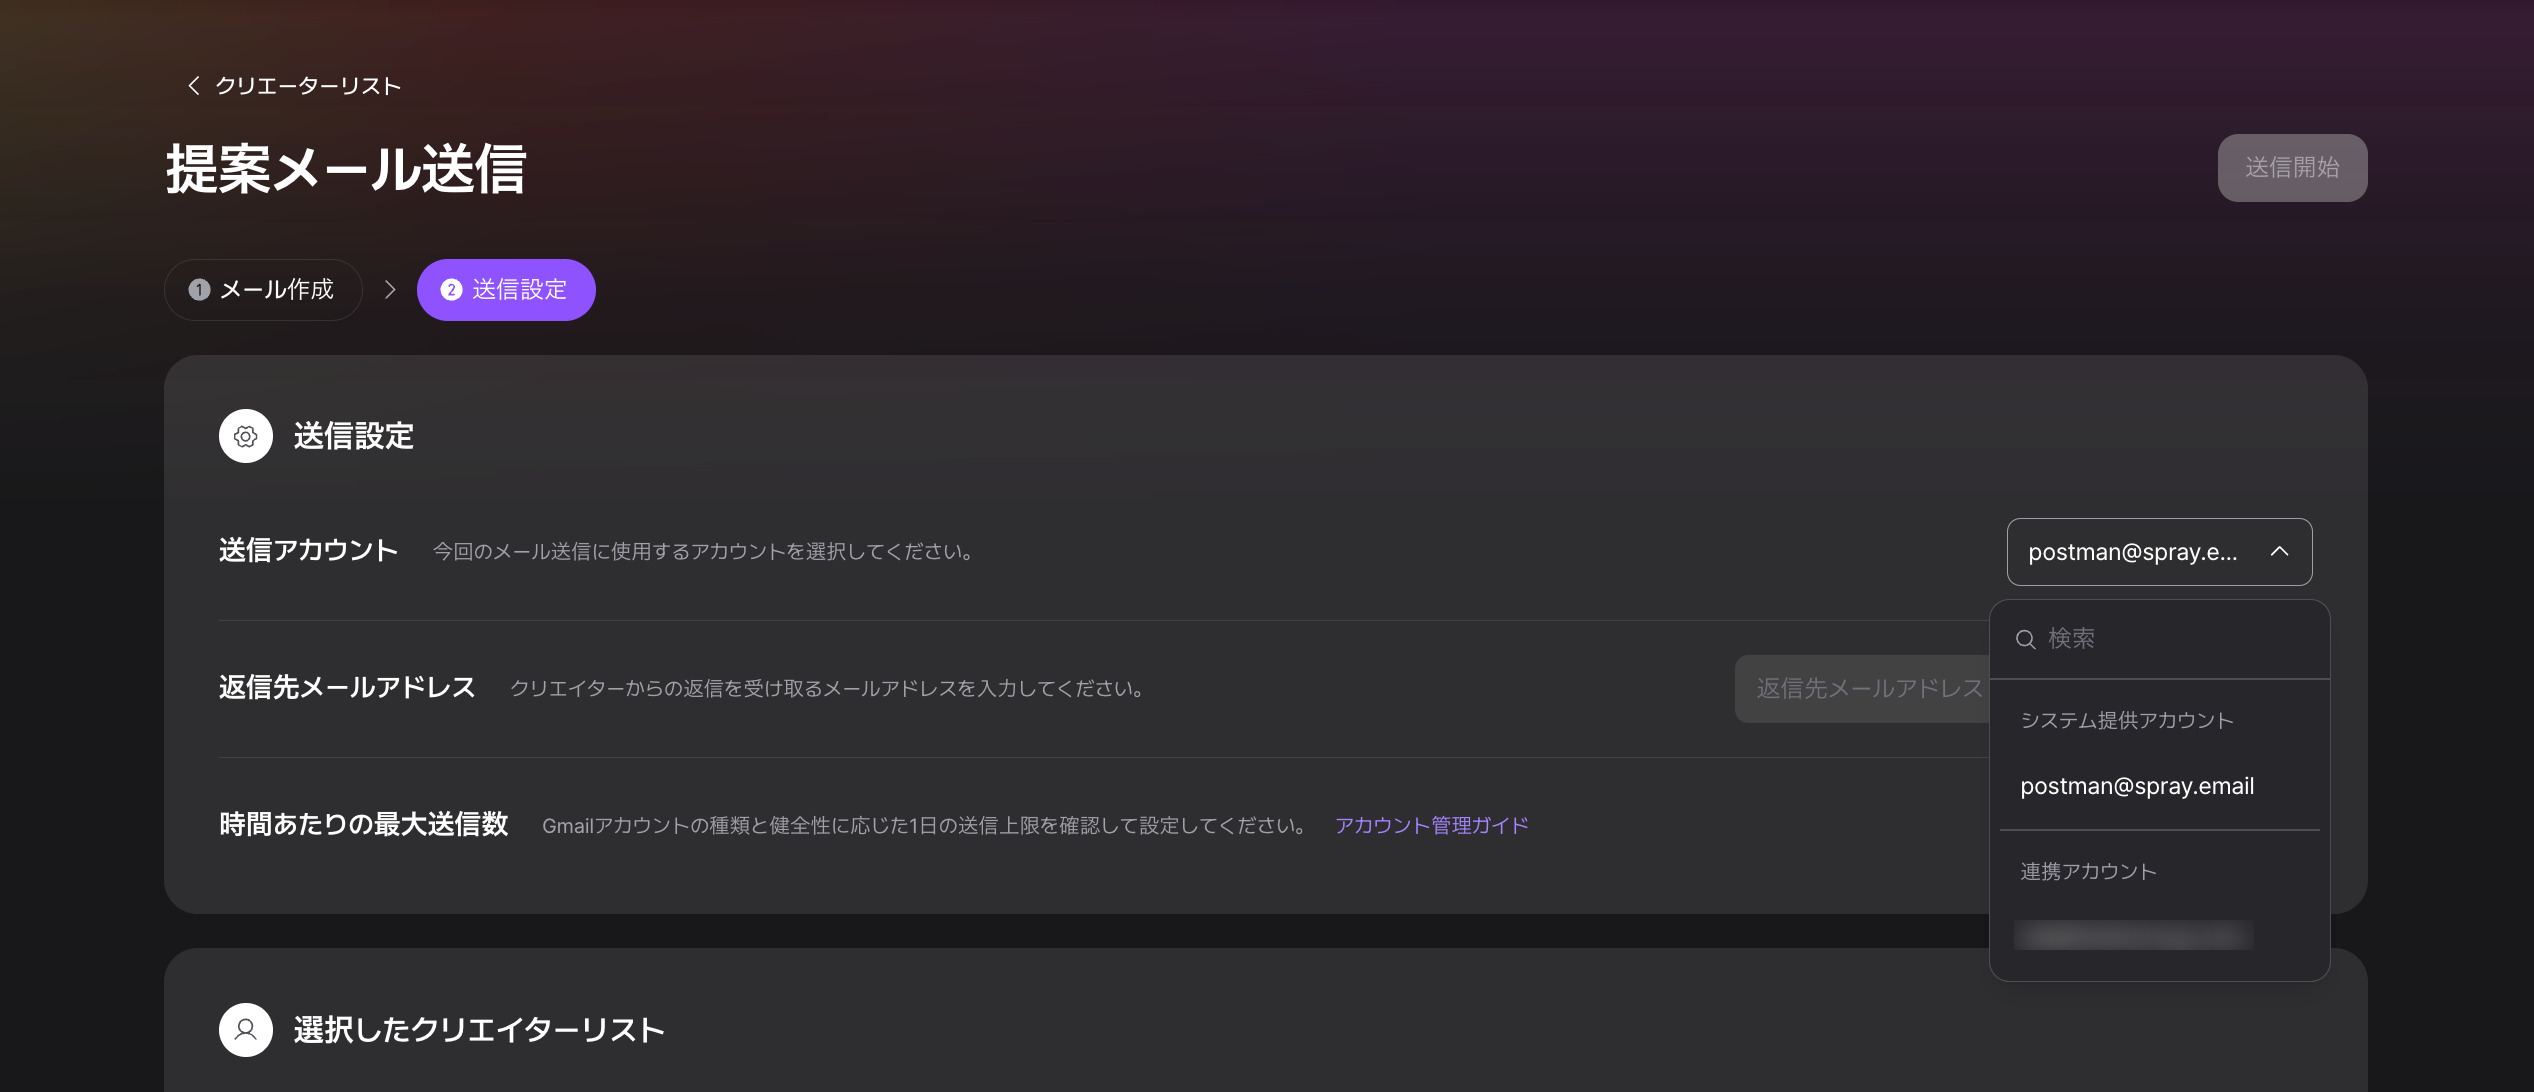Open the postman@spray.e... account dropdown
Image resolution: width=2534 pixels, height=1092 pixels.
tap(2133, 552)
